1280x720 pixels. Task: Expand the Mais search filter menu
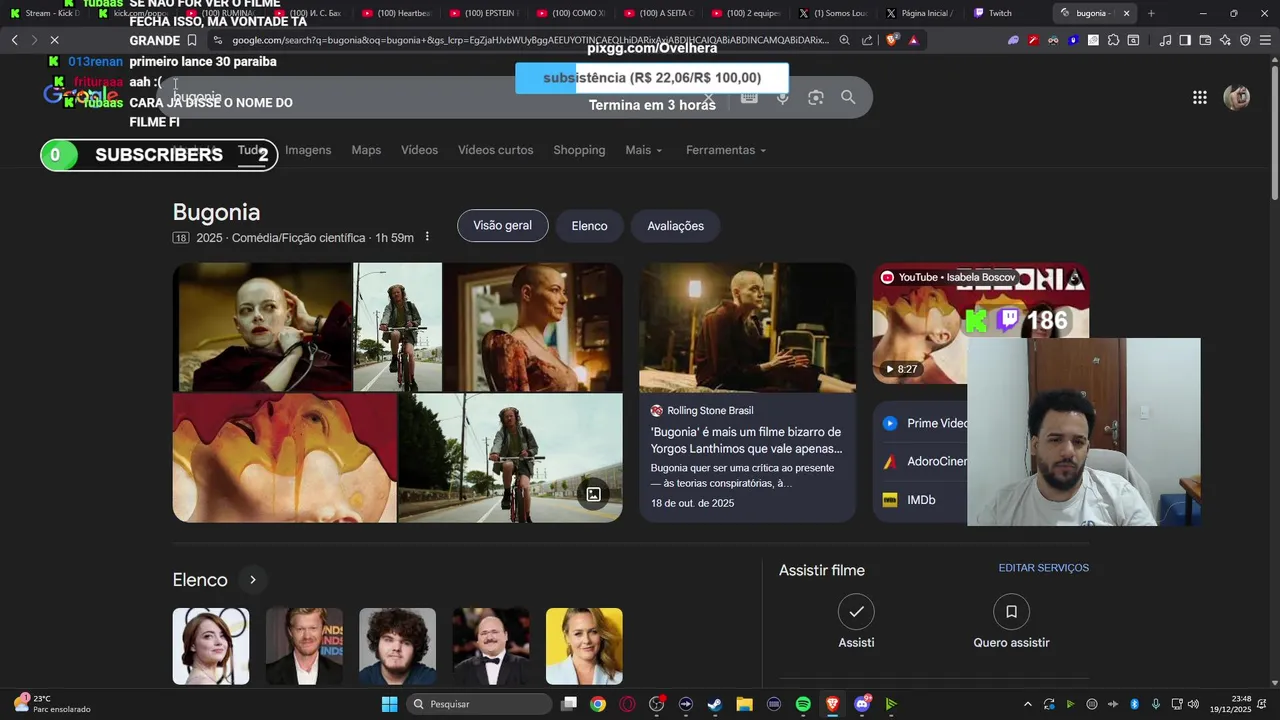pyautogui.click(x=644, y=150)
